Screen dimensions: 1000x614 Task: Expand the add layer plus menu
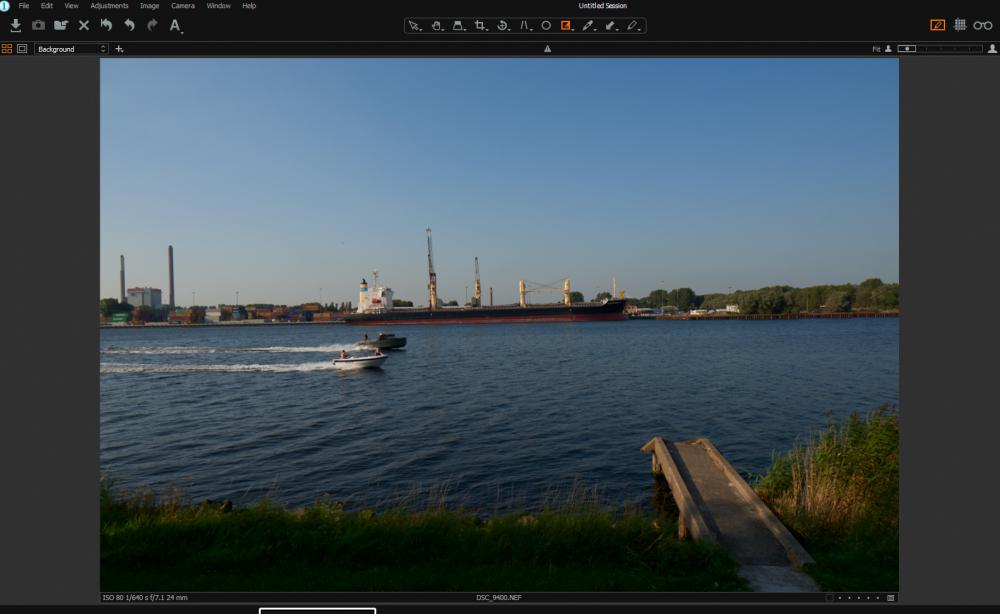(119, 49)
